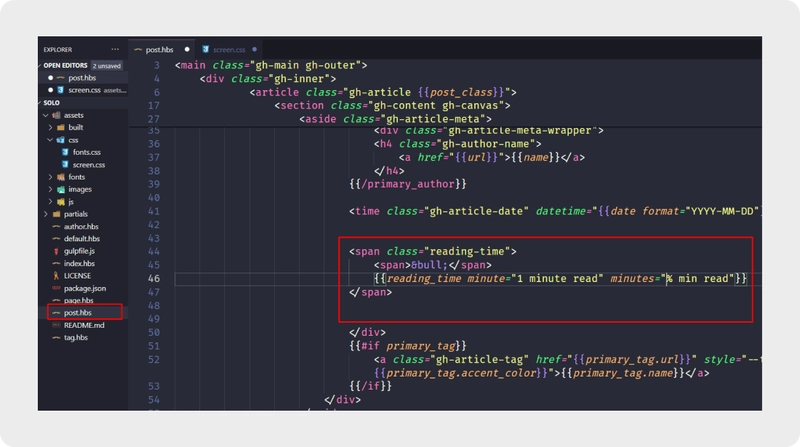This screenshot has height=447, width=800.
Task: Click the README.md markdown icon
Action: 56,325
